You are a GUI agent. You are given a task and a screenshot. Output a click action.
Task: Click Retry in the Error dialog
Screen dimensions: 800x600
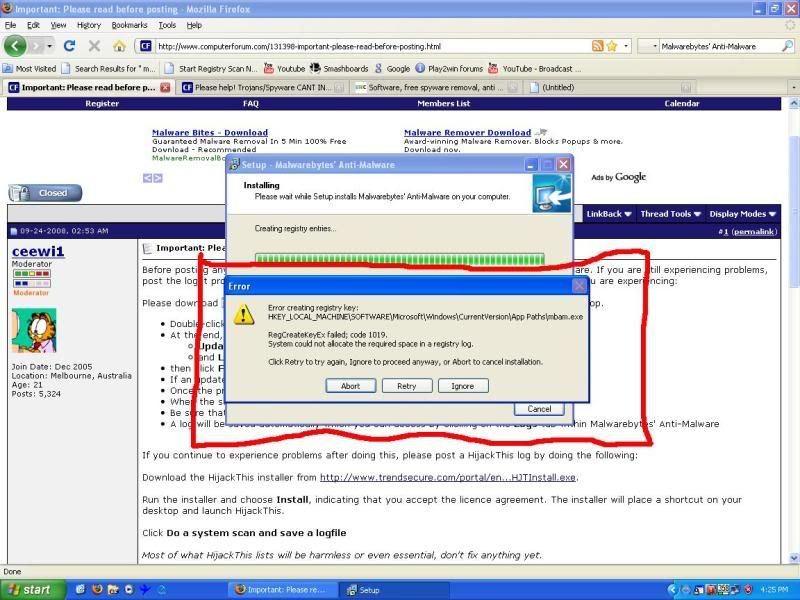pyautogui.click(x=407, y=386)
